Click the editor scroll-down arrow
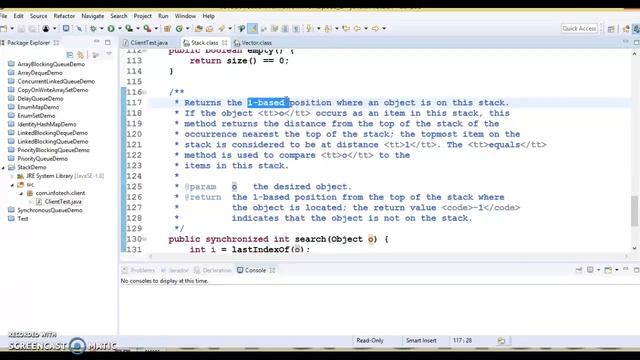The image size is (640, 360). [x=634, y=248]
